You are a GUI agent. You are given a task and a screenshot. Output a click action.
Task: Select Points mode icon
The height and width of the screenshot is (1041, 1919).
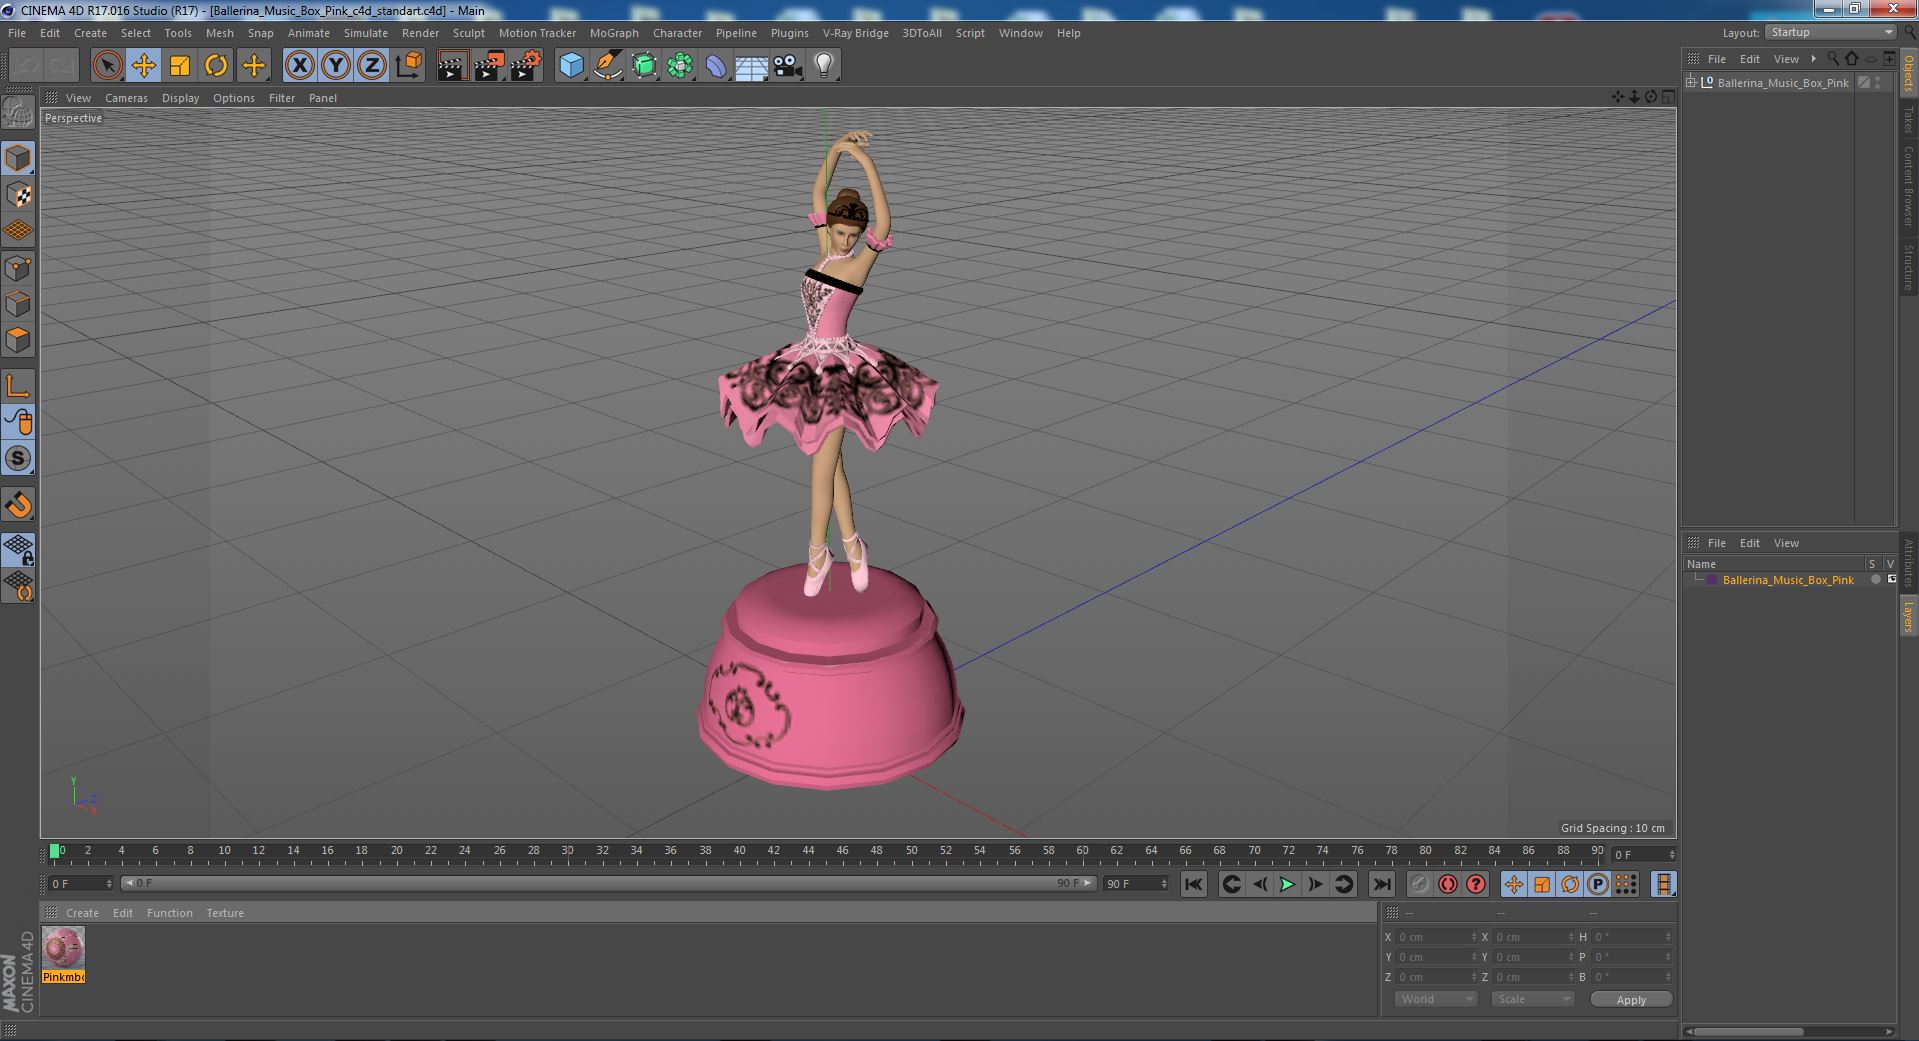coord(18,268)
